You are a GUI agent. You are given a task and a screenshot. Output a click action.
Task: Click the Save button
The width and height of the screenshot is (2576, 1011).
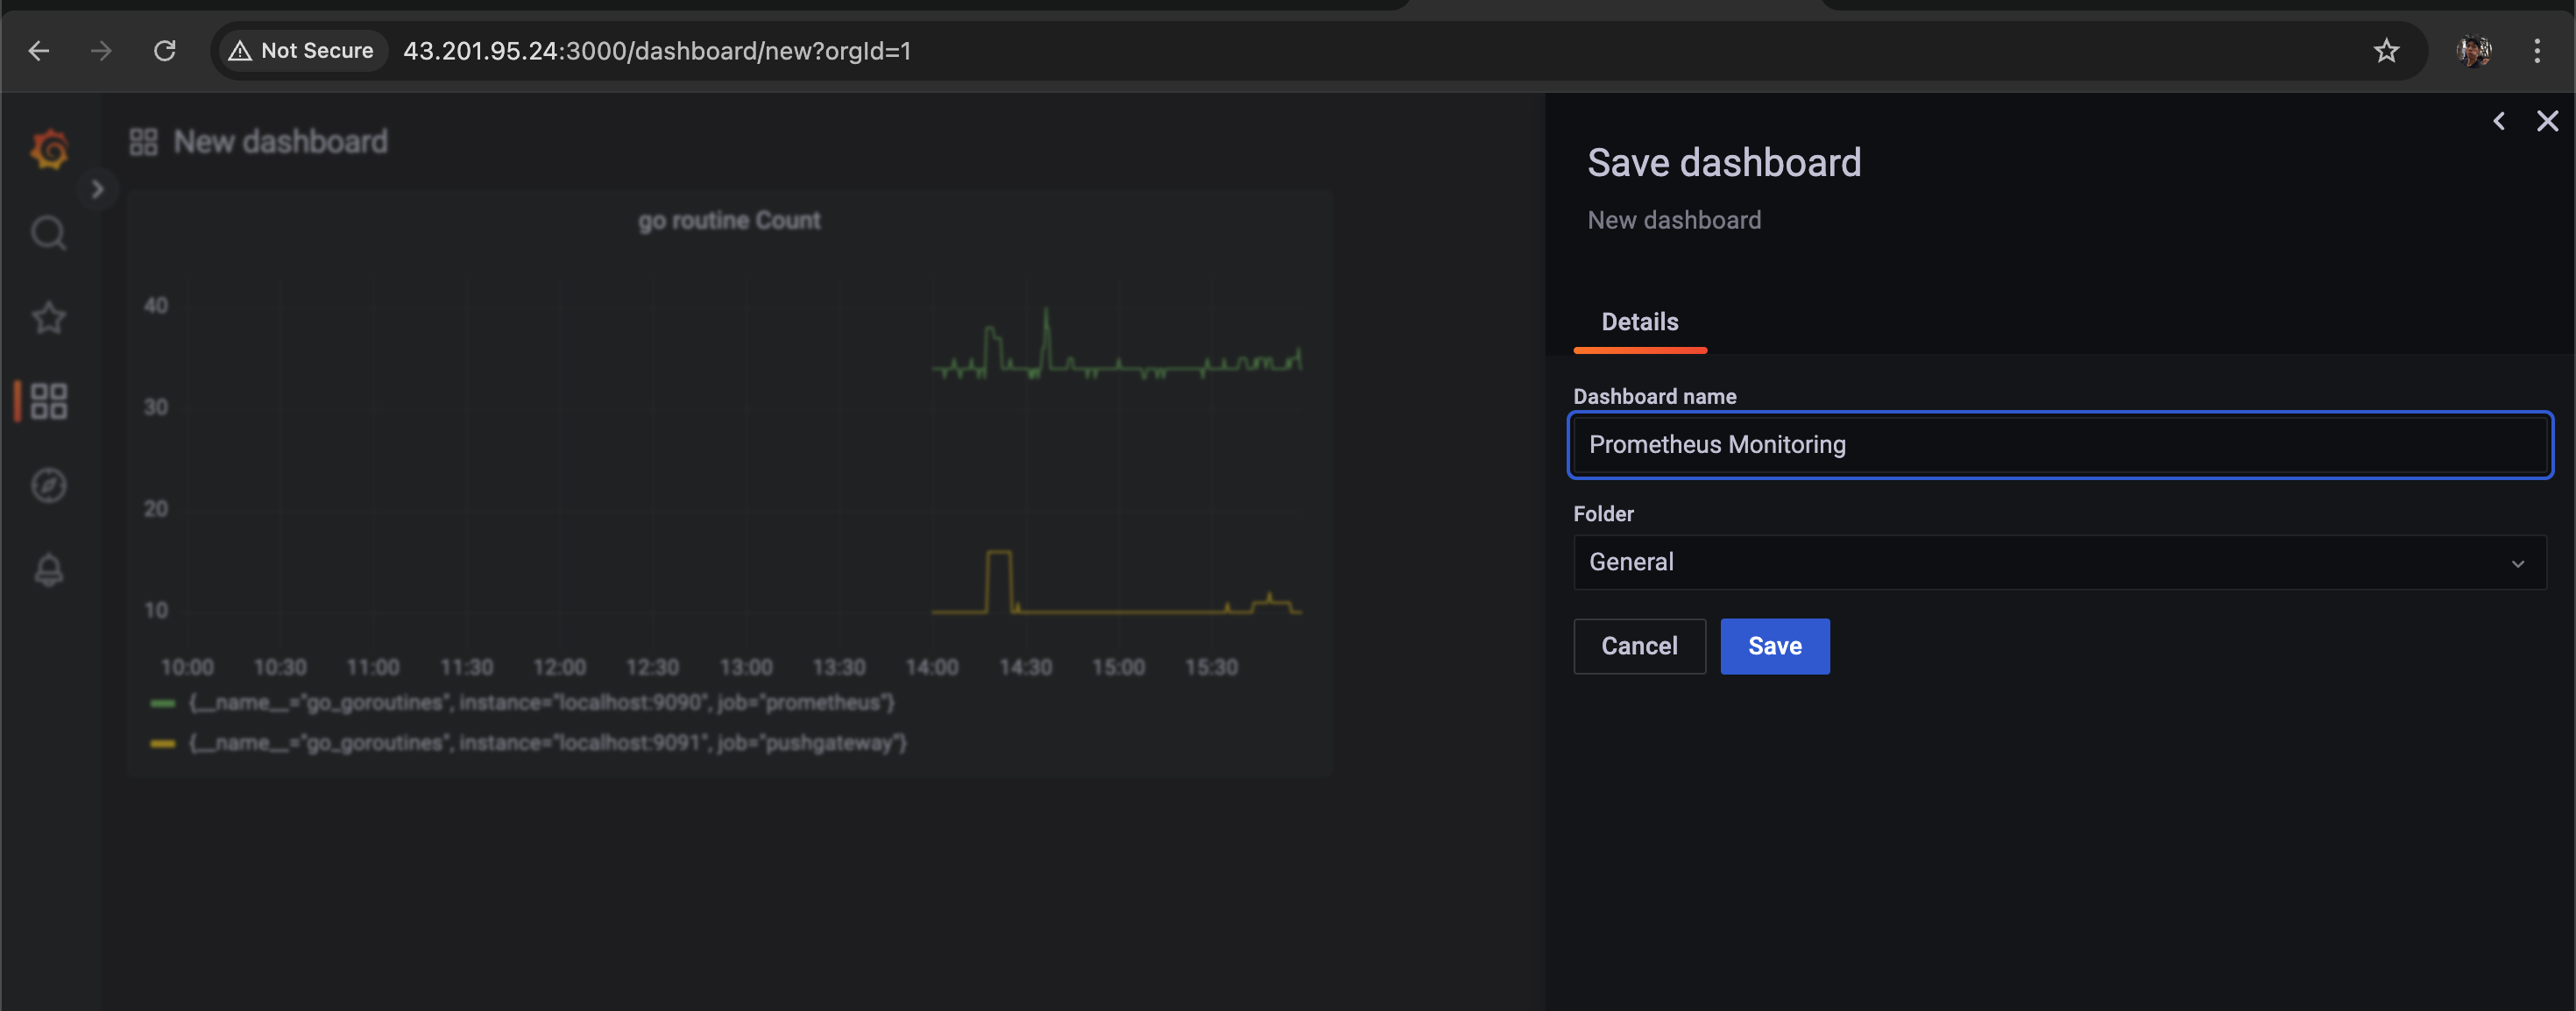[1774, 646]
